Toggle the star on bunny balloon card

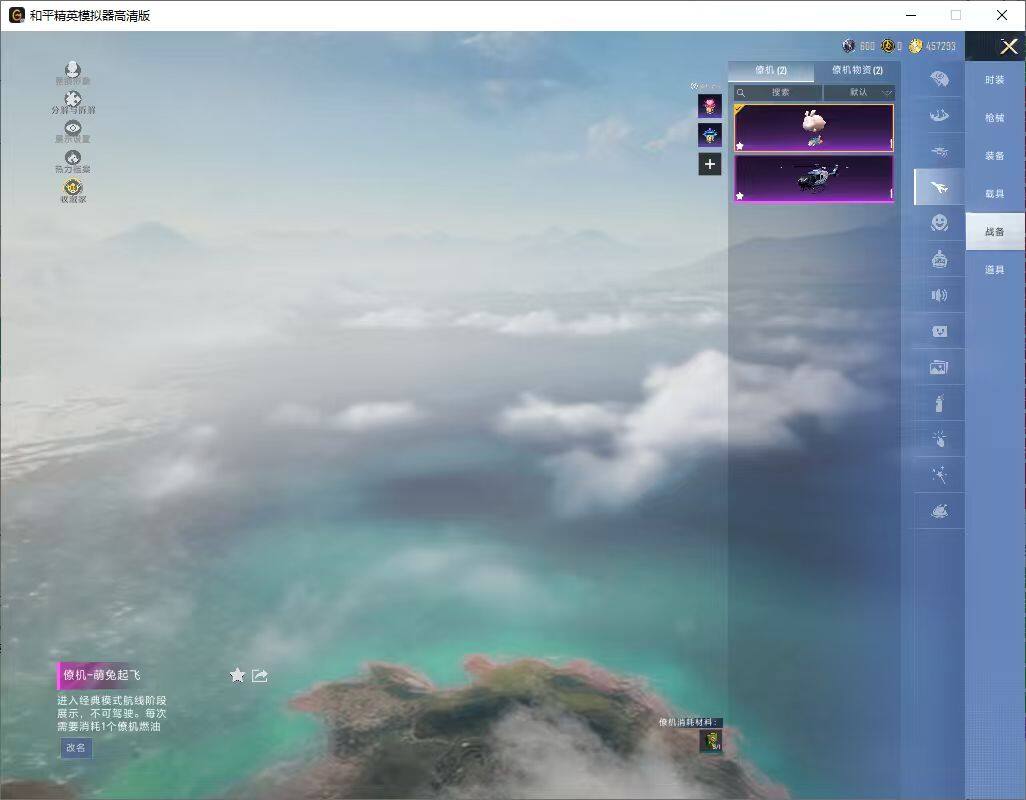point(740,146)
